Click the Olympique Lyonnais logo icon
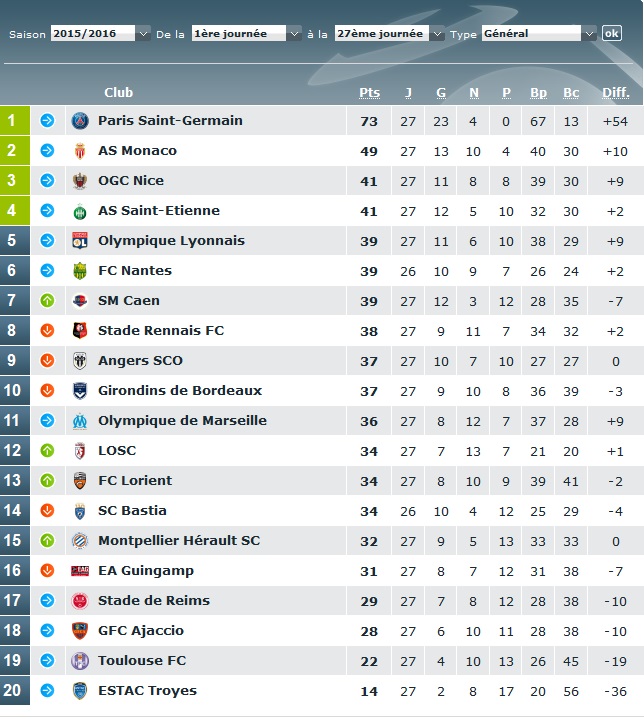The image size is (644, 719). (80, 241)
